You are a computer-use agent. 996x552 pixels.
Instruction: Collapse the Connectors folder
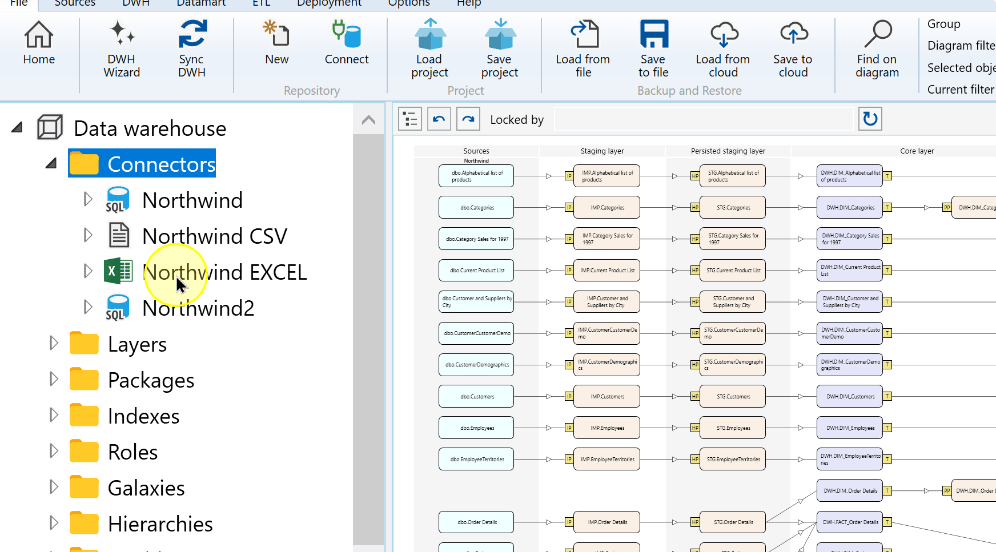[x=51, y=164]
